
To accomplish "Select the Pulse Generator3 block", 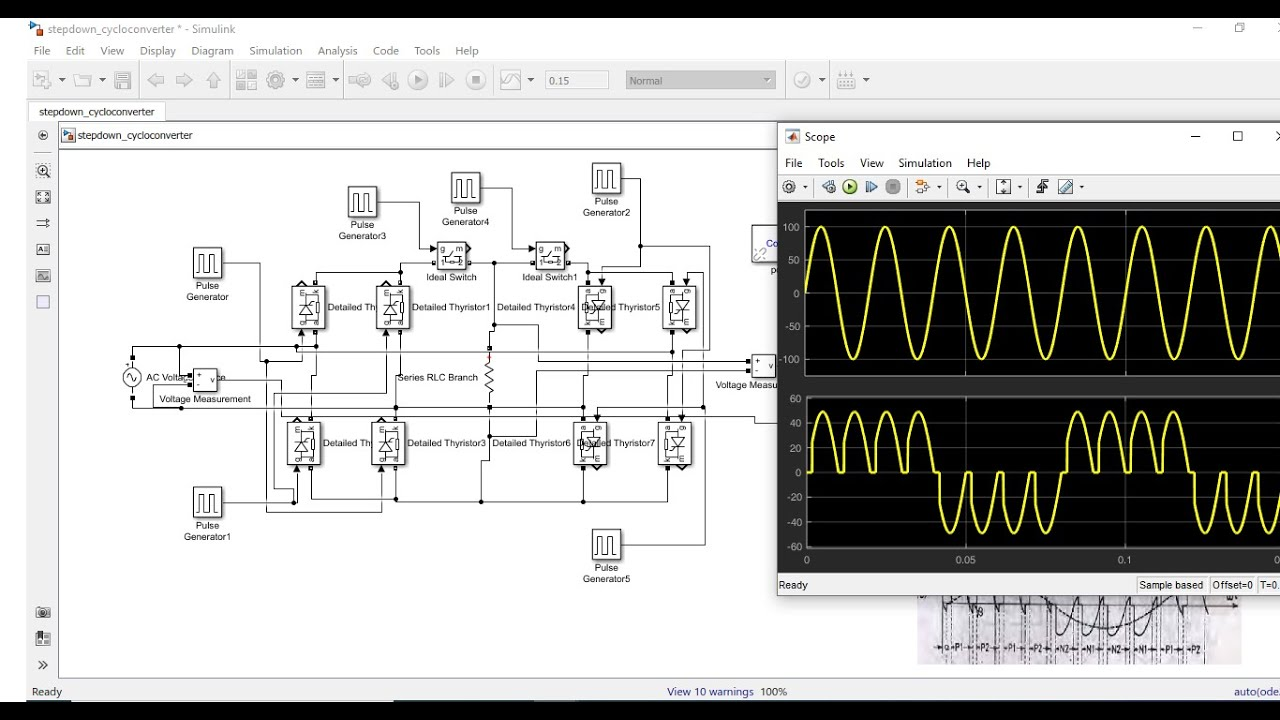I will 362,202.
